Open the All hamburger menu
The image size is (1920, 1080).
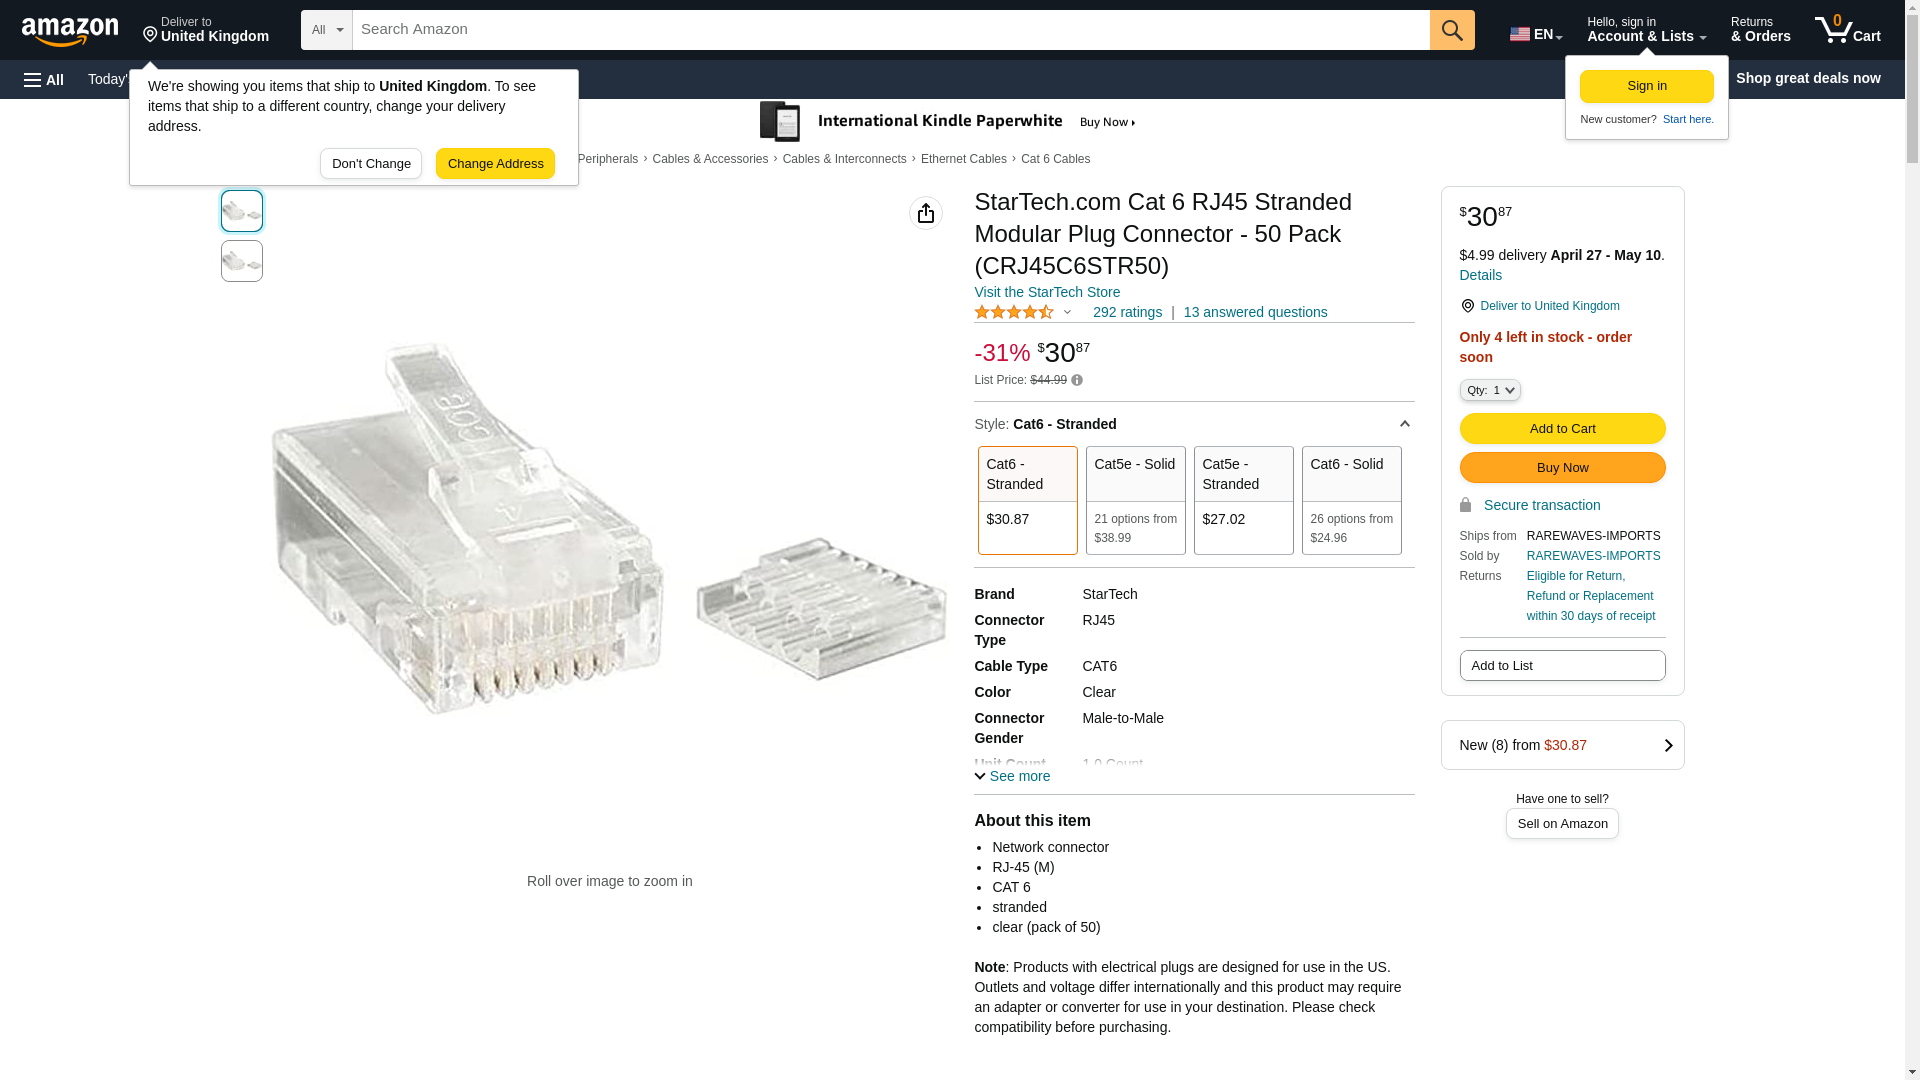[x=44, y=79]
